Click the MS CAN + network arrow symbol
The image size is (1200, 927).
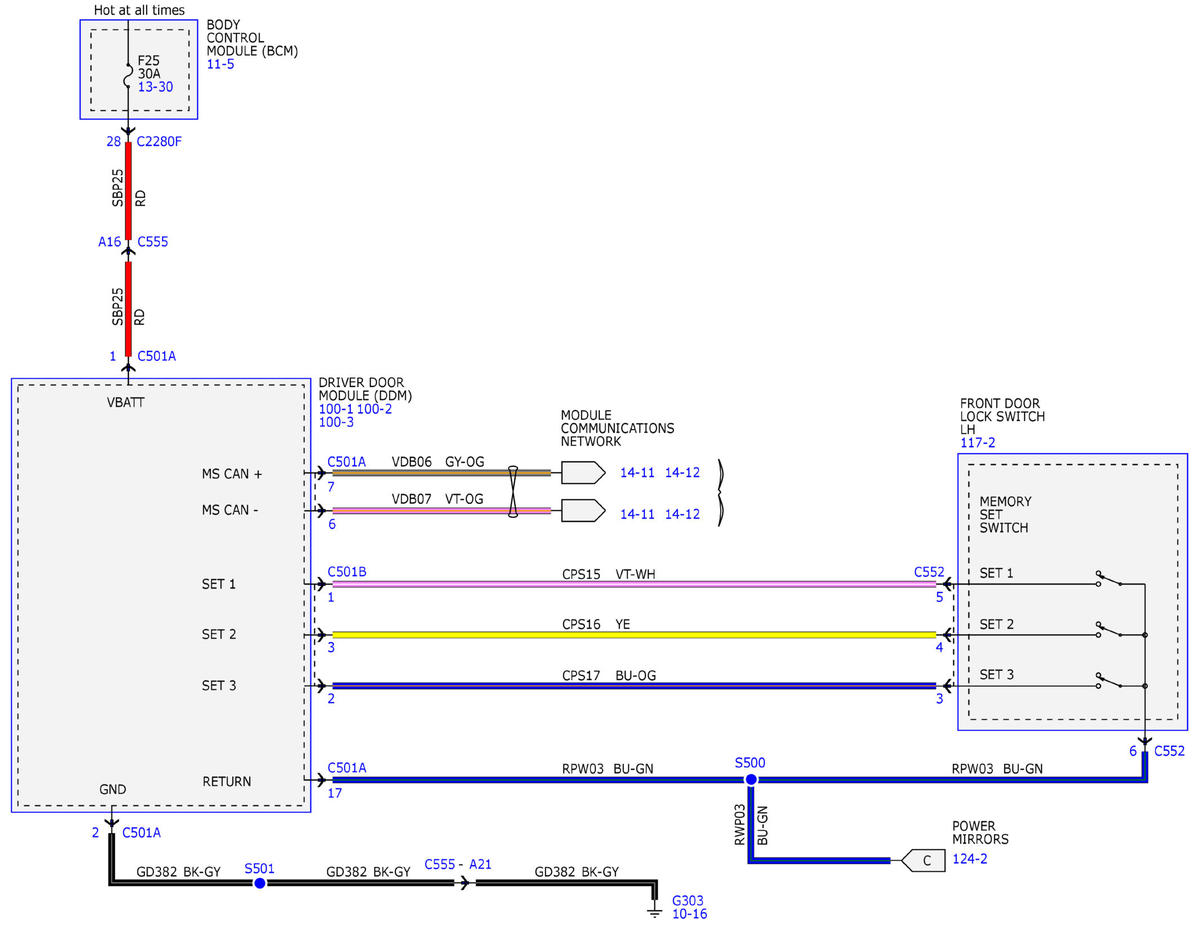pos(583,472)
